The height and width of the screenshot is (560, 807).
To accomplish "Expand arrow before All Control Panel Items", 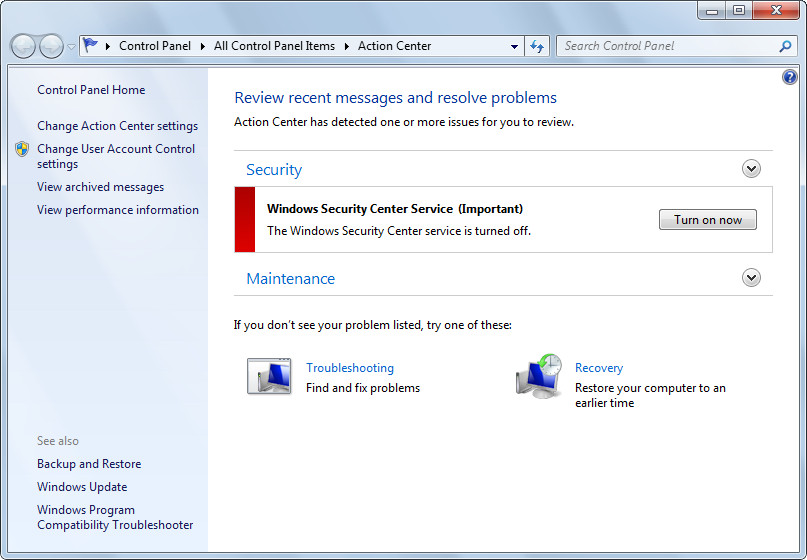I will [203, 46].
